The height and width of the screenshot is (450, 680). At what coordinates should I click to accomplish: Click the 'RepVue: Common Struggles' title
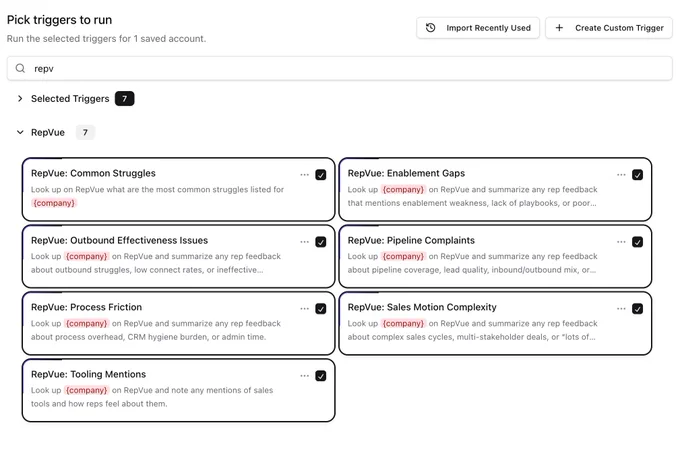93,173
